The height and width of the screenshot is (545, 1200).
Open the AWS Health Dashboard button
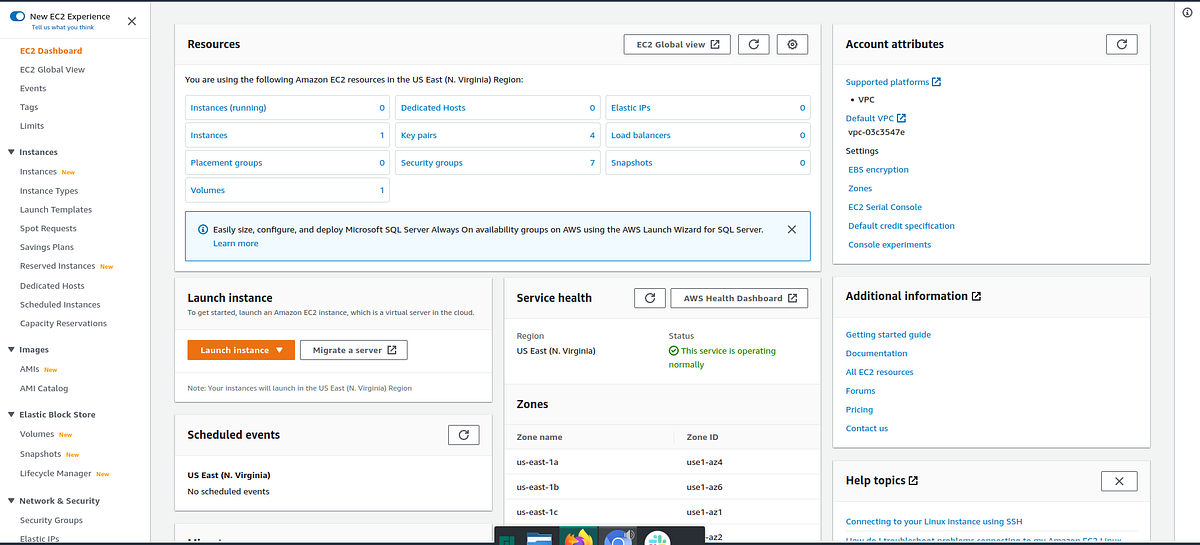pyautogui.click(x=739, y=298)
